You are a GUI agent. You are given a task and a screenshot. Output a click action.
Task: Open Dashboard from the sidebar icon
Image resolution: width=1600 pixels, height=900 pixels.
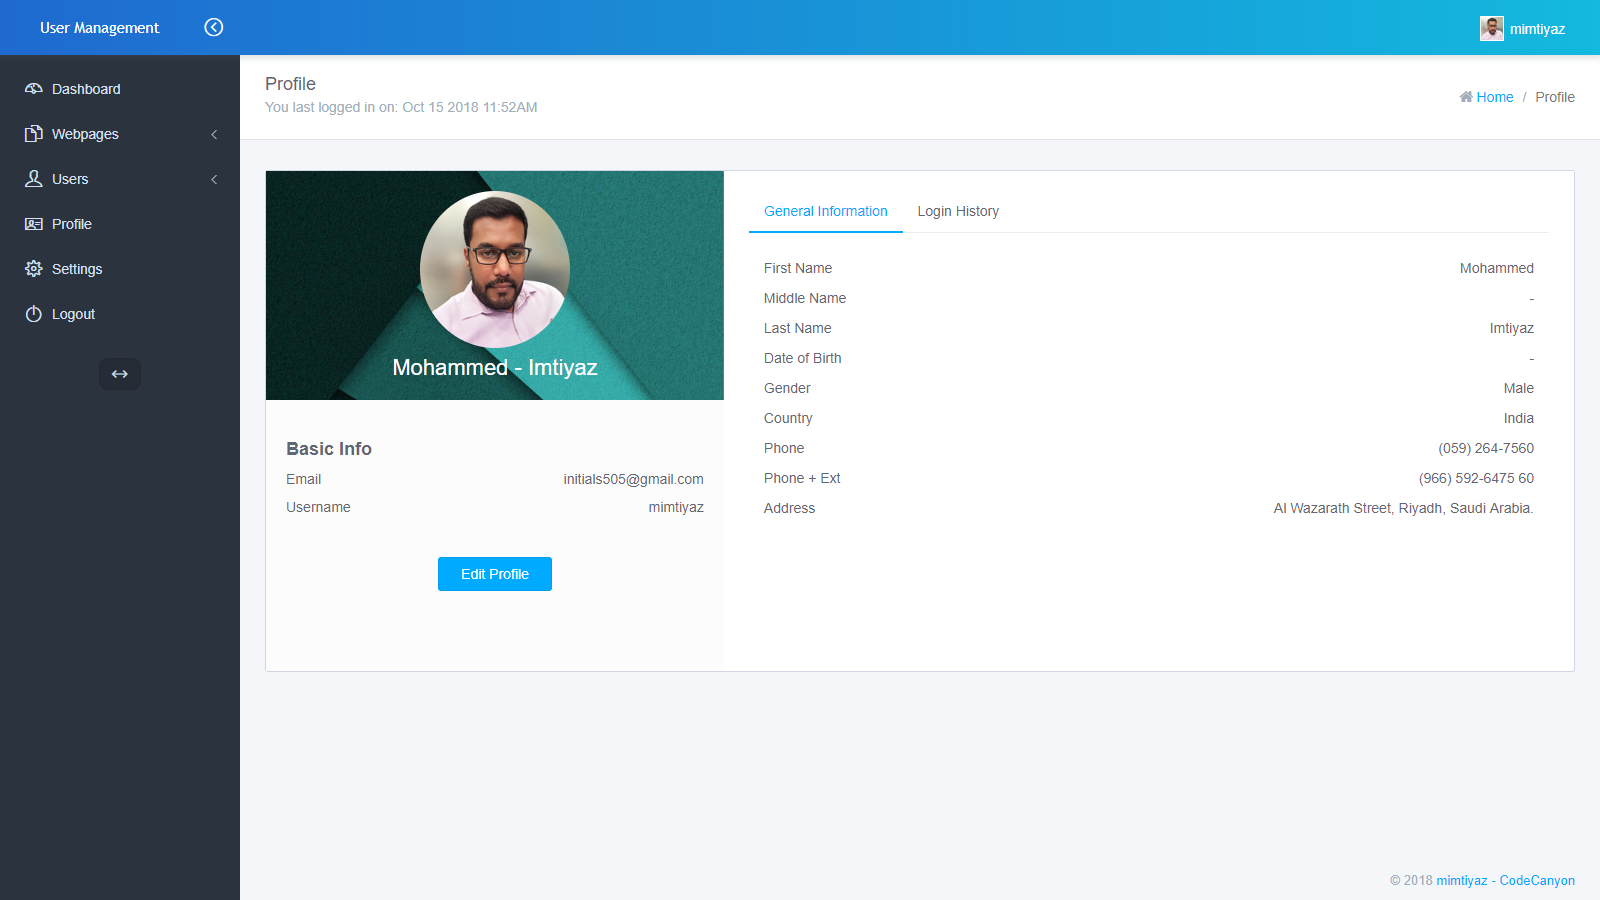pyautogui.click(x=33, y=89)
